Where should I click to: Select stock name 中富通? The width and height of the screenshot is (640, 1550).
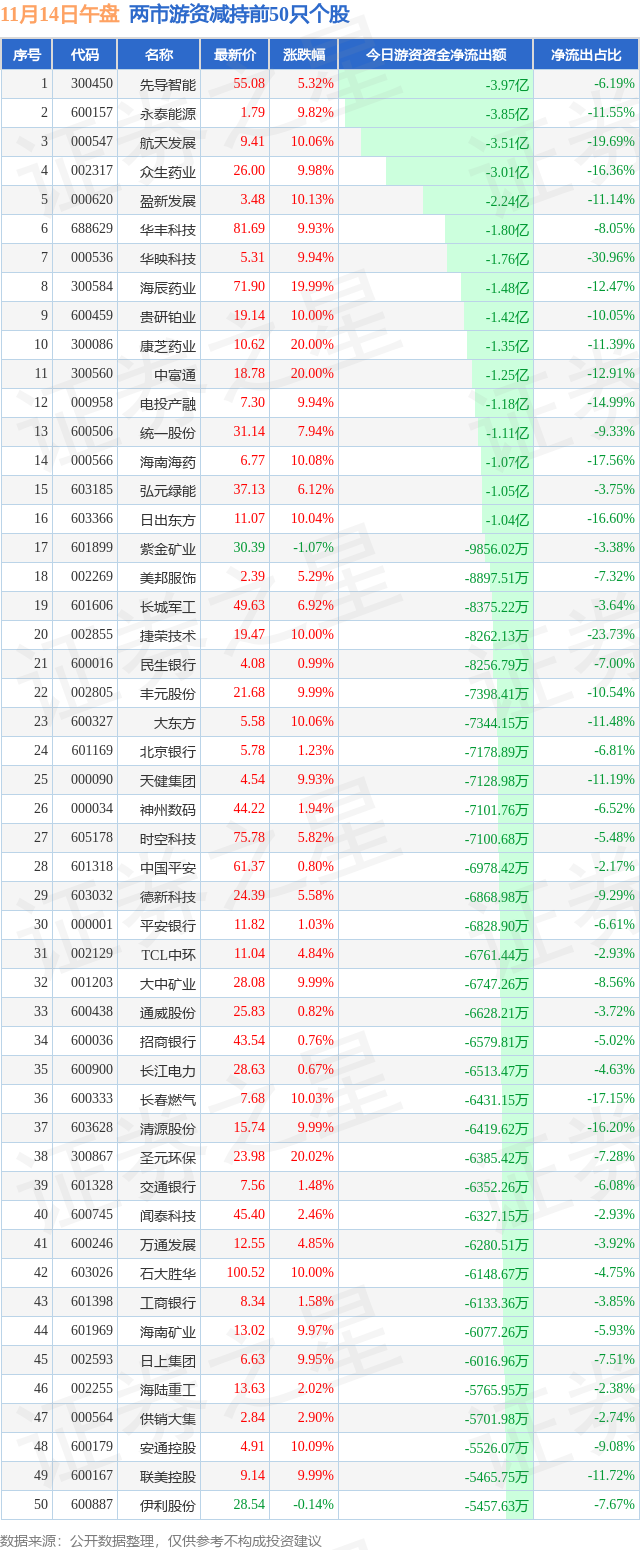tap(175, 374)
